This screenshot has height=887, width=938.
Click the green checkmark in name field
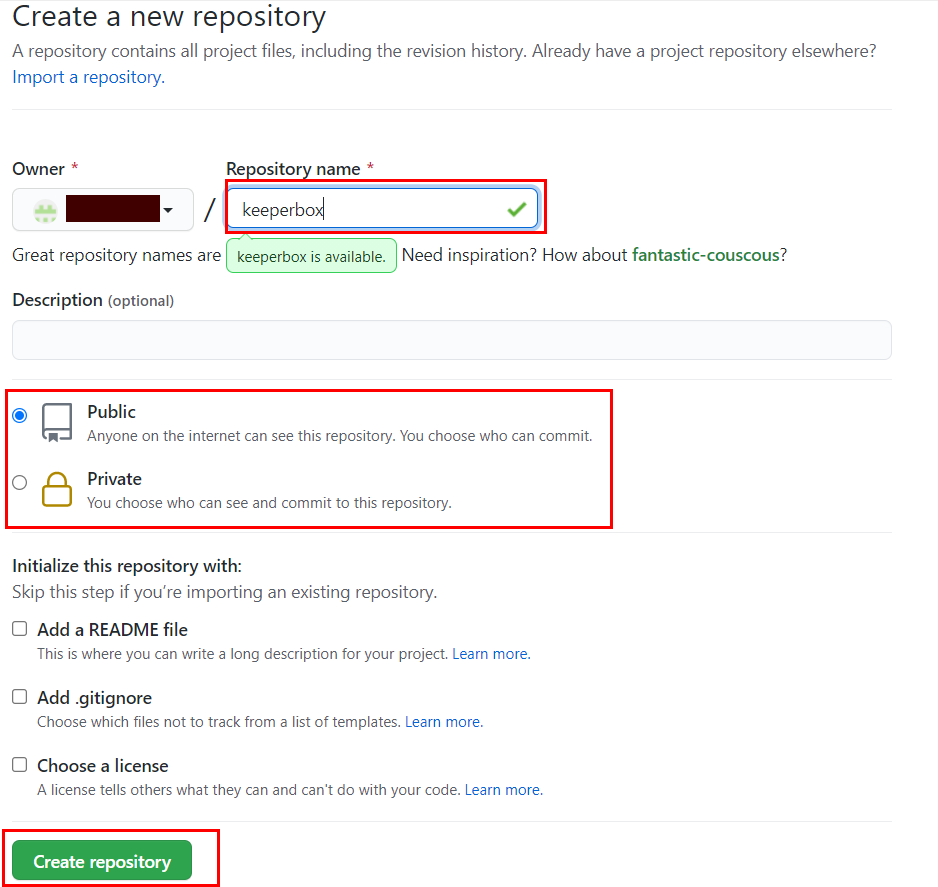516,209
